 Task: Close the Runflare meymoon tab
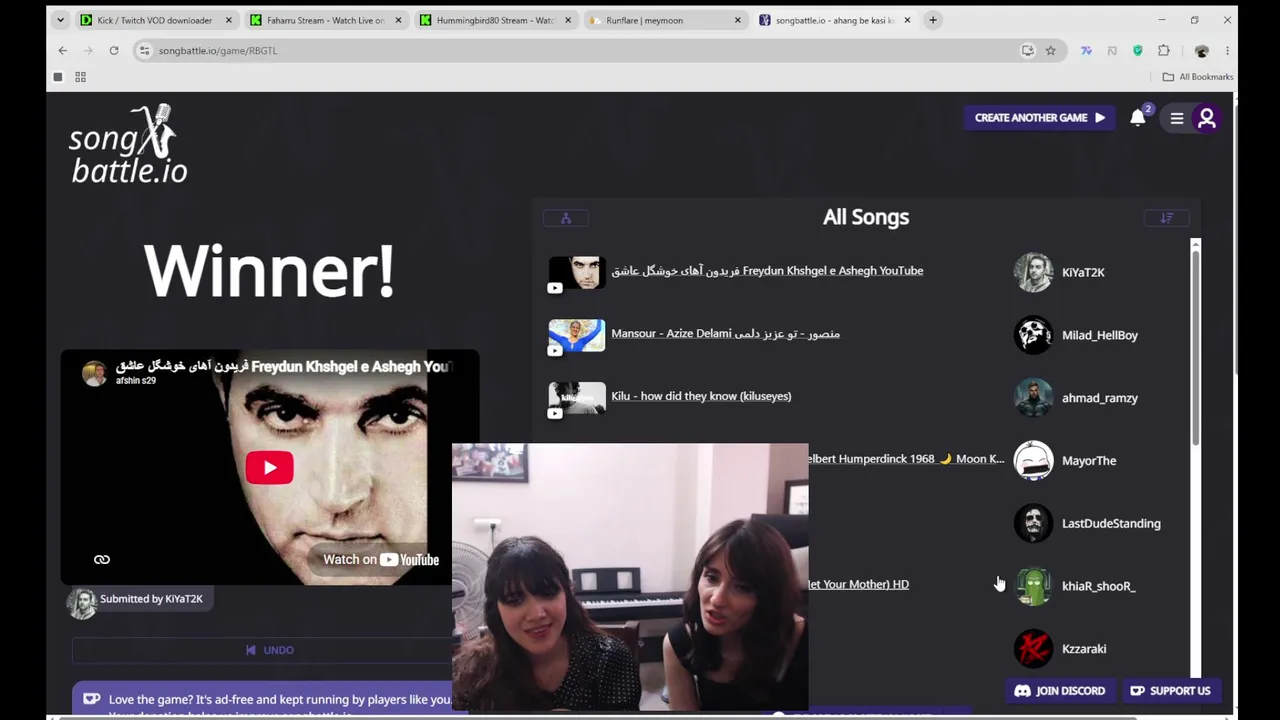coord(738,20)
